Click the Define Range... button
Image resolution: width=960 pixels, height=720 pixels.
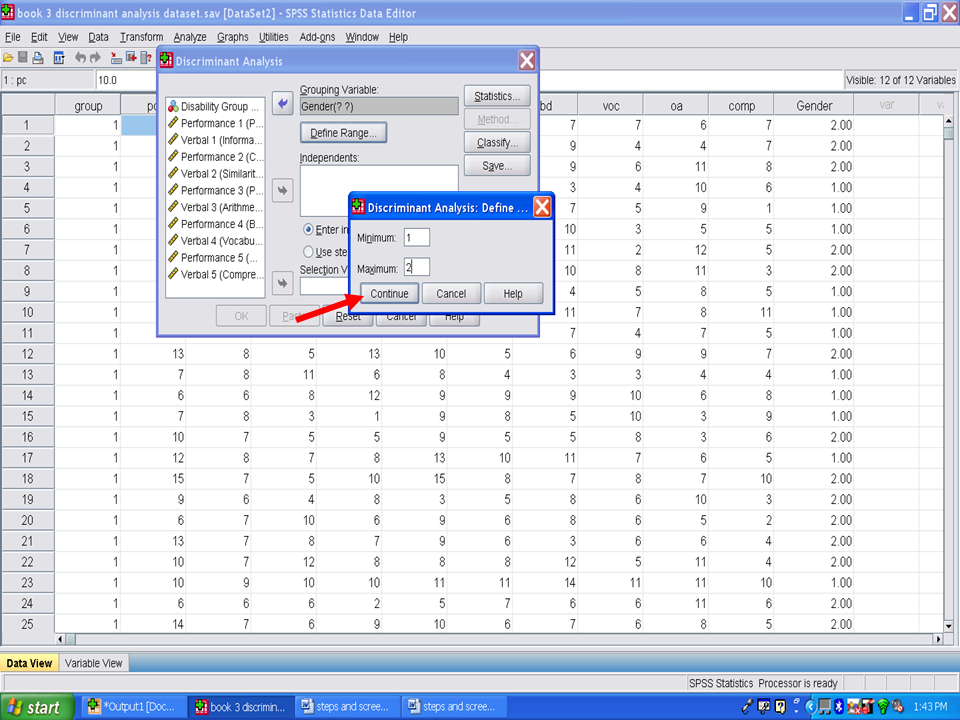pyautogui.click(x=343, y=132)
